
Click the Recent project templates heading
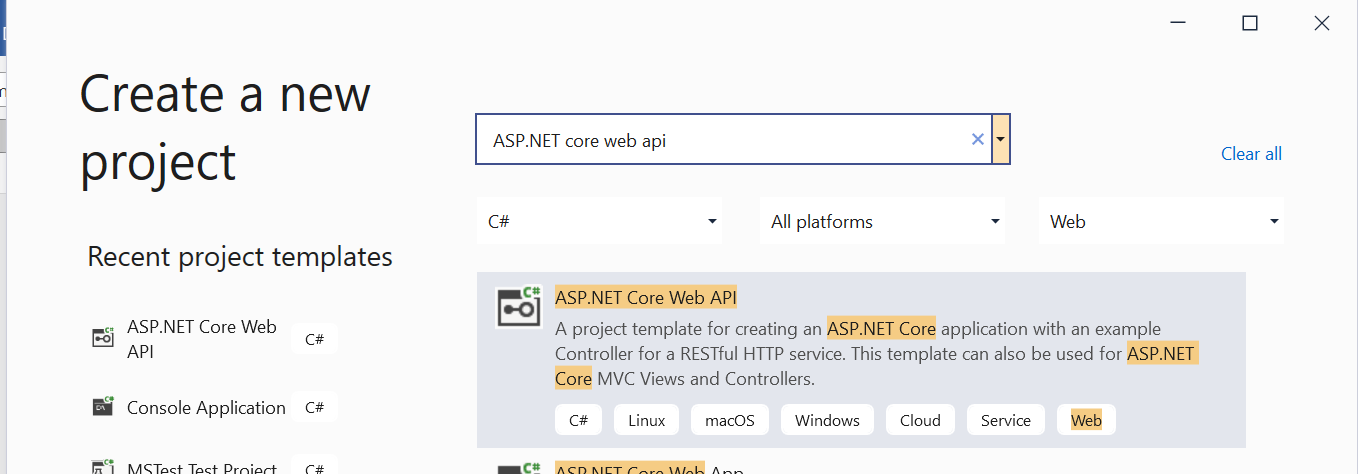click(x=240, y=256)
